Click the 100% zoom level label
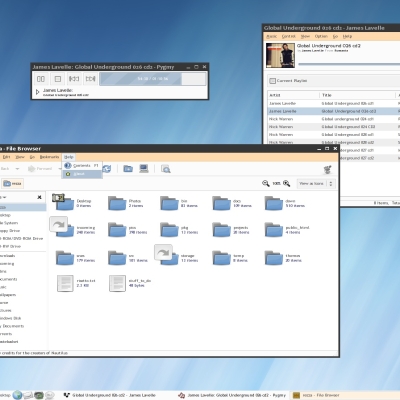The width and height of the screenshot is (400, 400). (276, 183)
